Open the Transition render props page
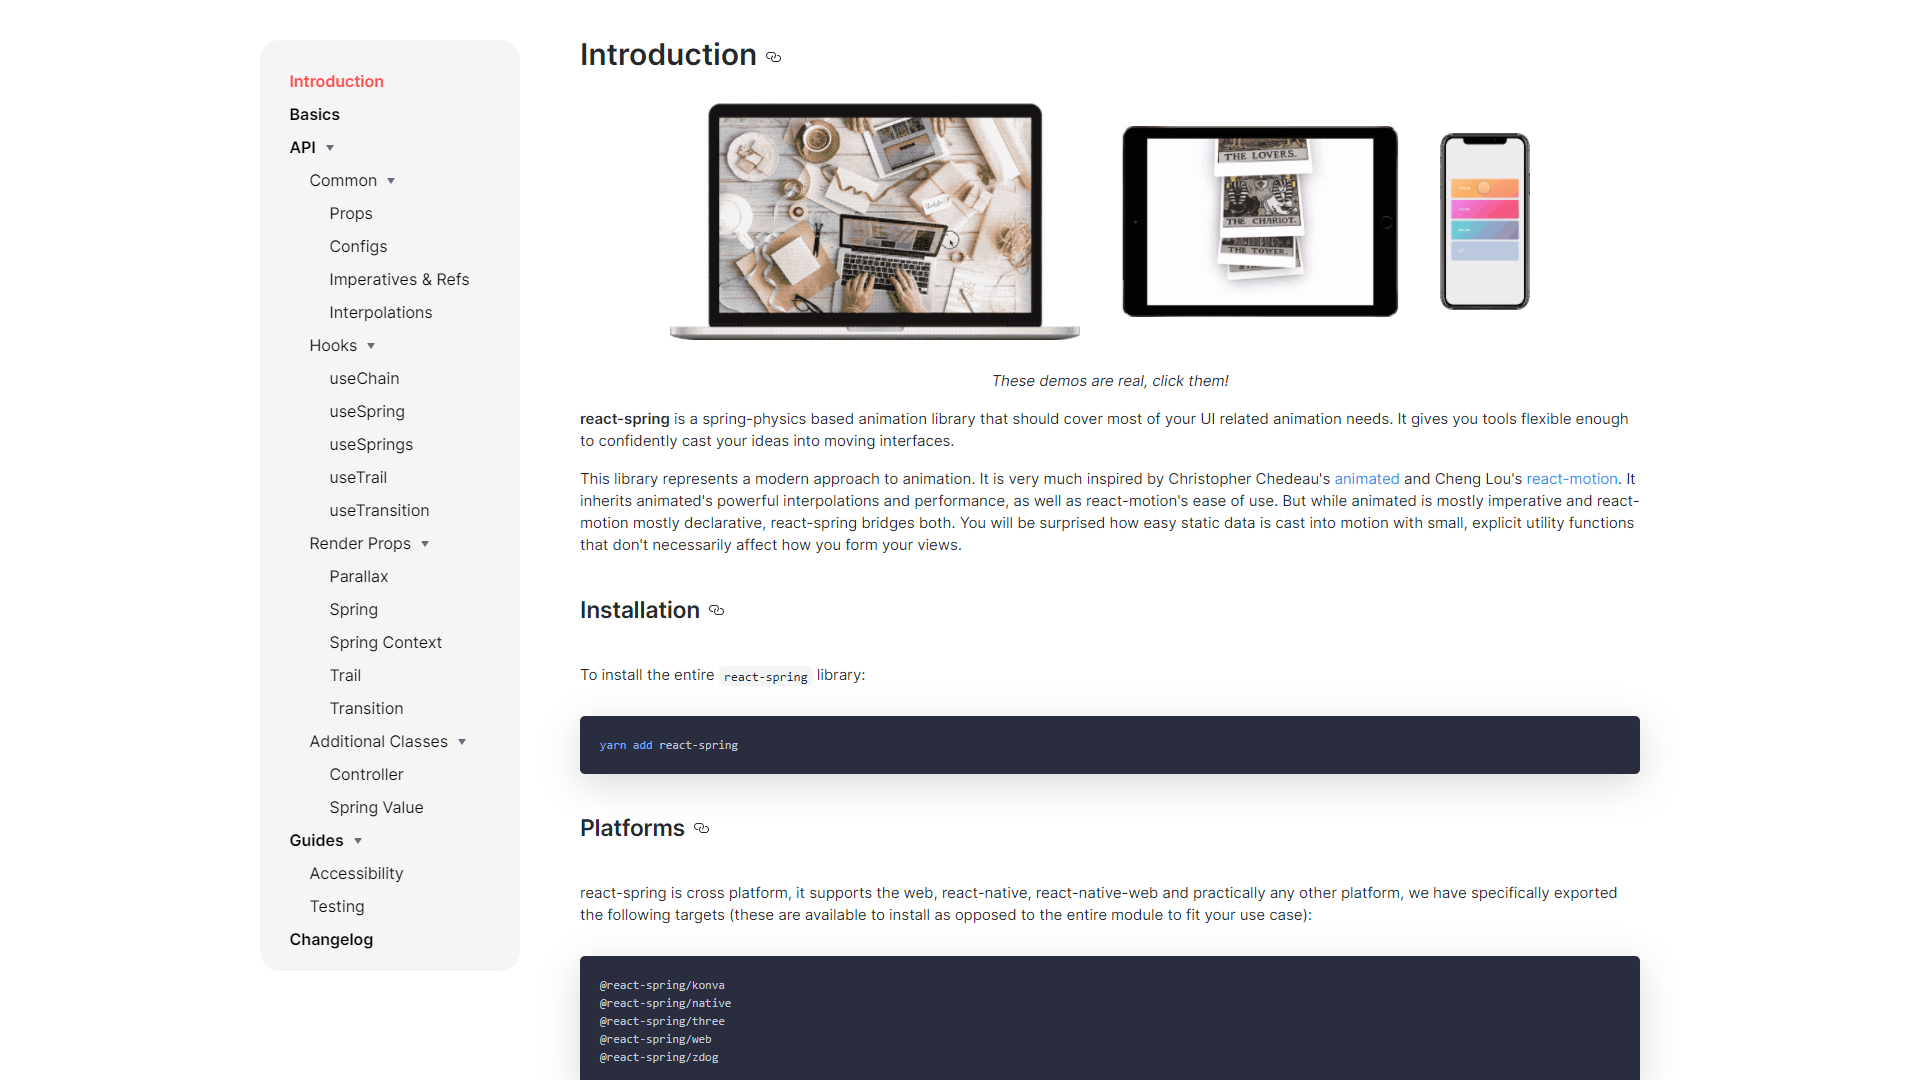Viewport: 1920px width, 1080px height. pos(367,708)
